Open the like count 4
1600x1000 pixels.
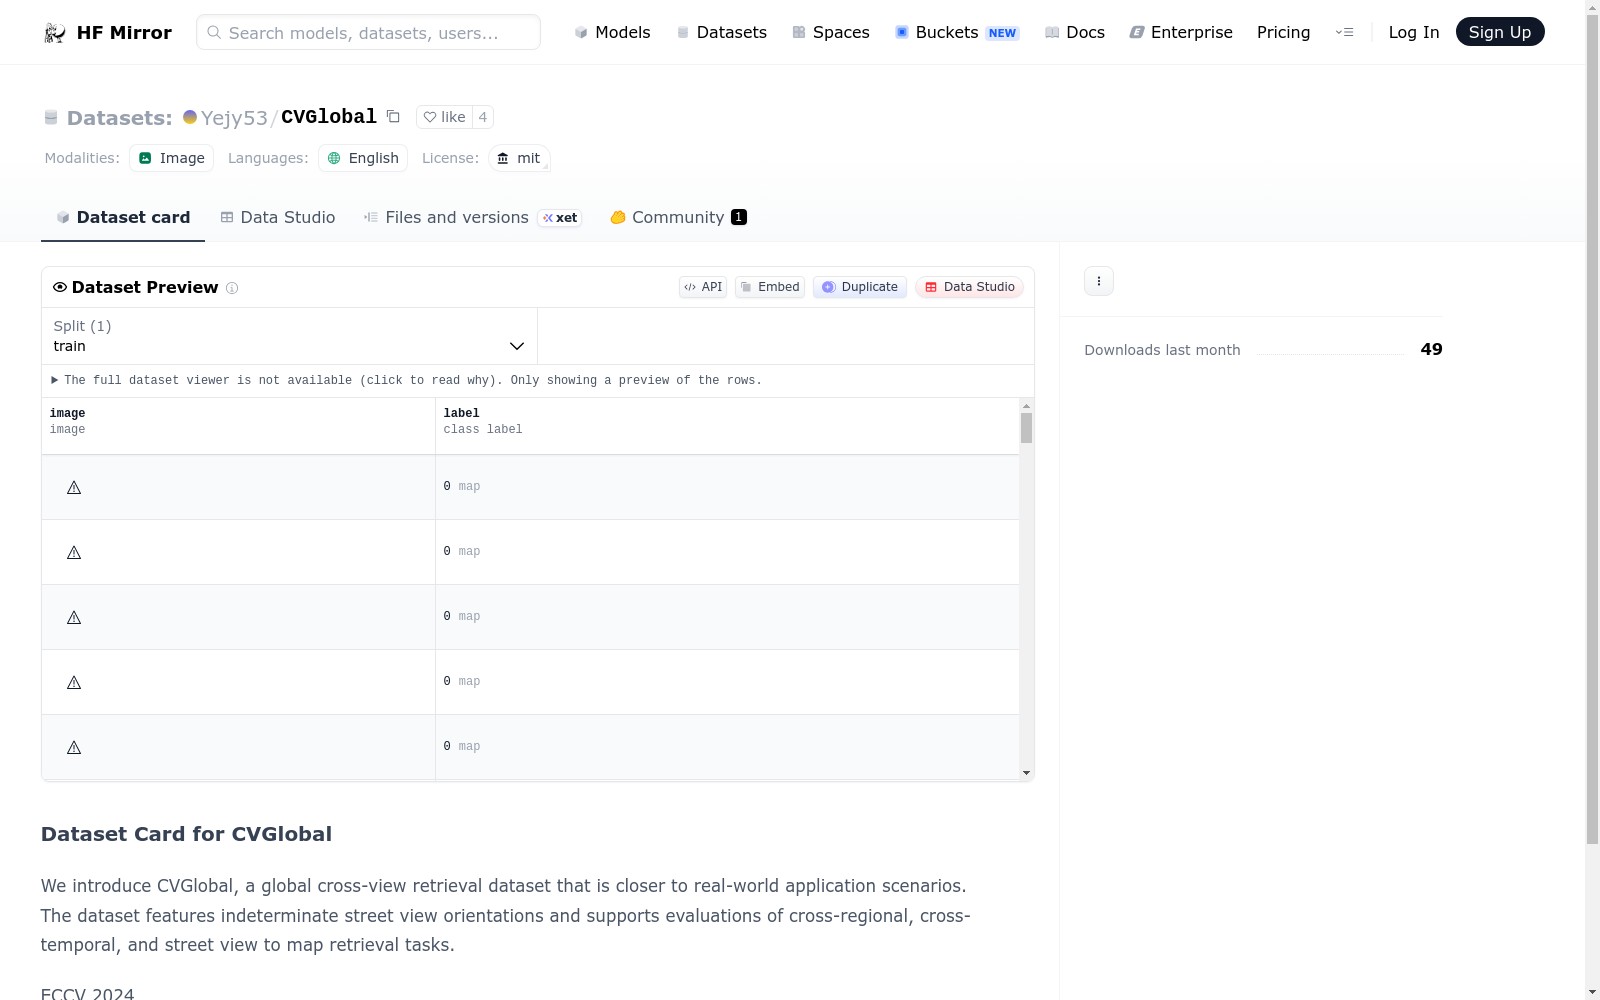(x=483, y=117)
